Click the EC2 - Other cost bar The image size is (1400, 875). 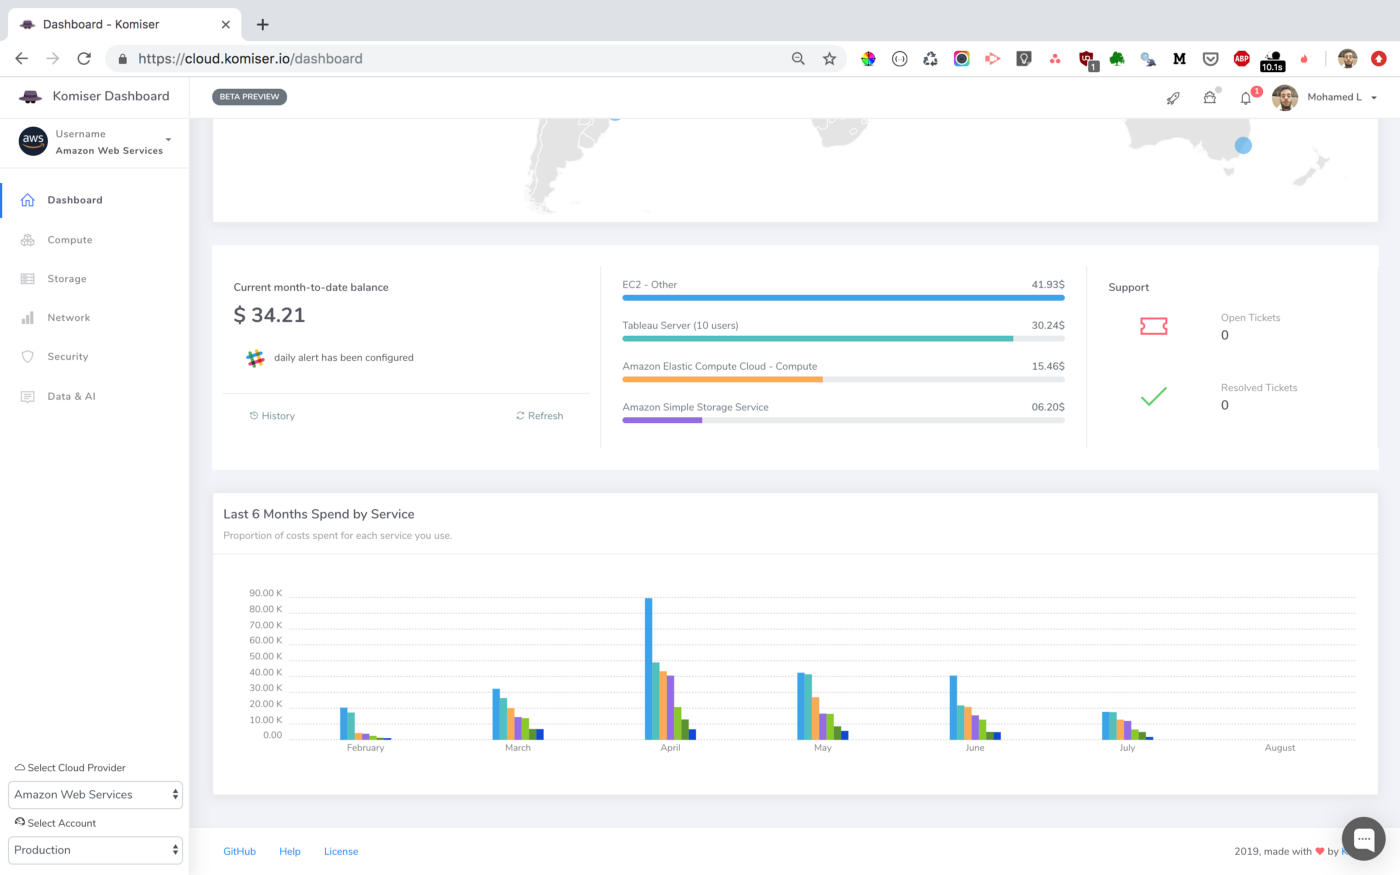(x=843, y=298)
